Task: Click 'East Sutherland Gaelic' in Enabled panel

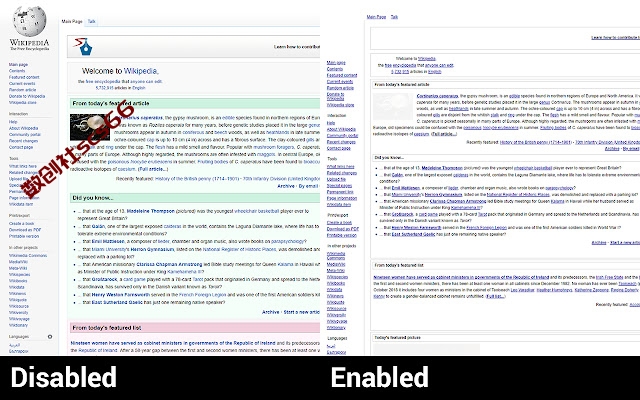Action: pos(413,234)
